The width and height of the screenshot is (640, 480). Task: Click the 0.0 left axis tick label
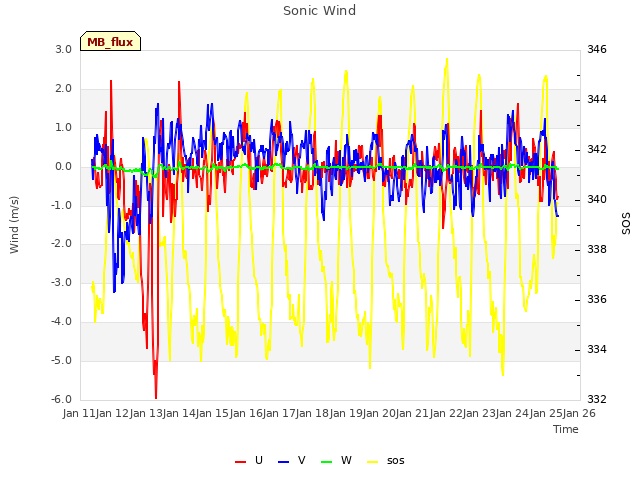63,167
